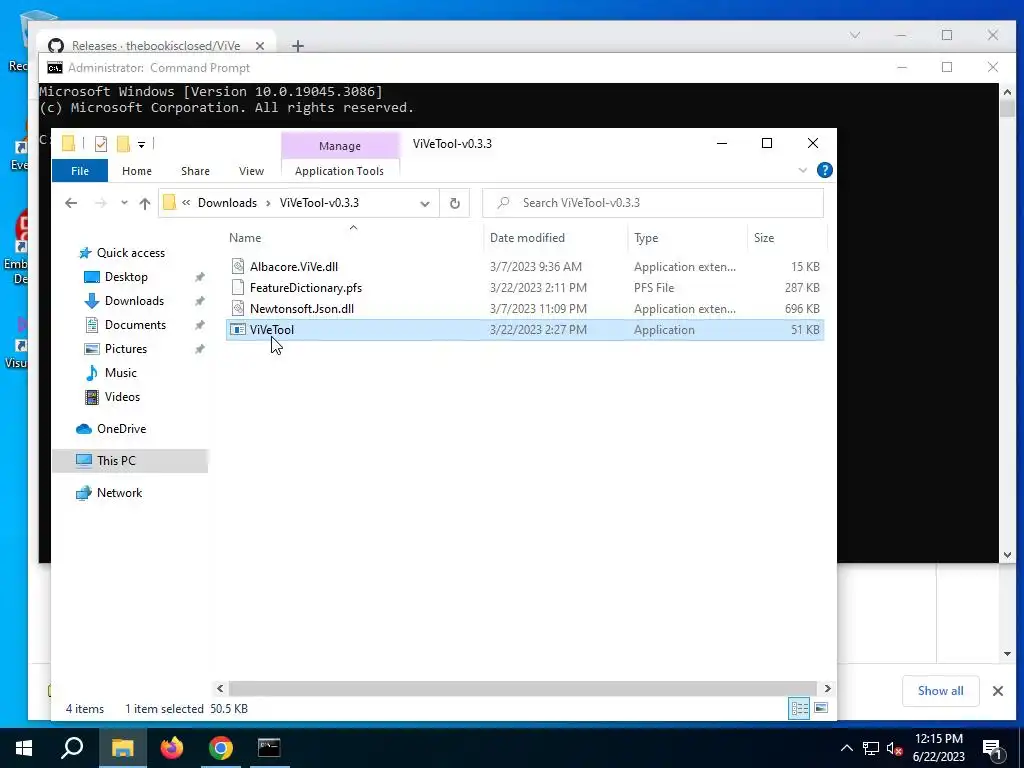Click the Search ViVeTool-v0.3.3 box
Screen dimensions: 1024x768
tap(653, 203)
